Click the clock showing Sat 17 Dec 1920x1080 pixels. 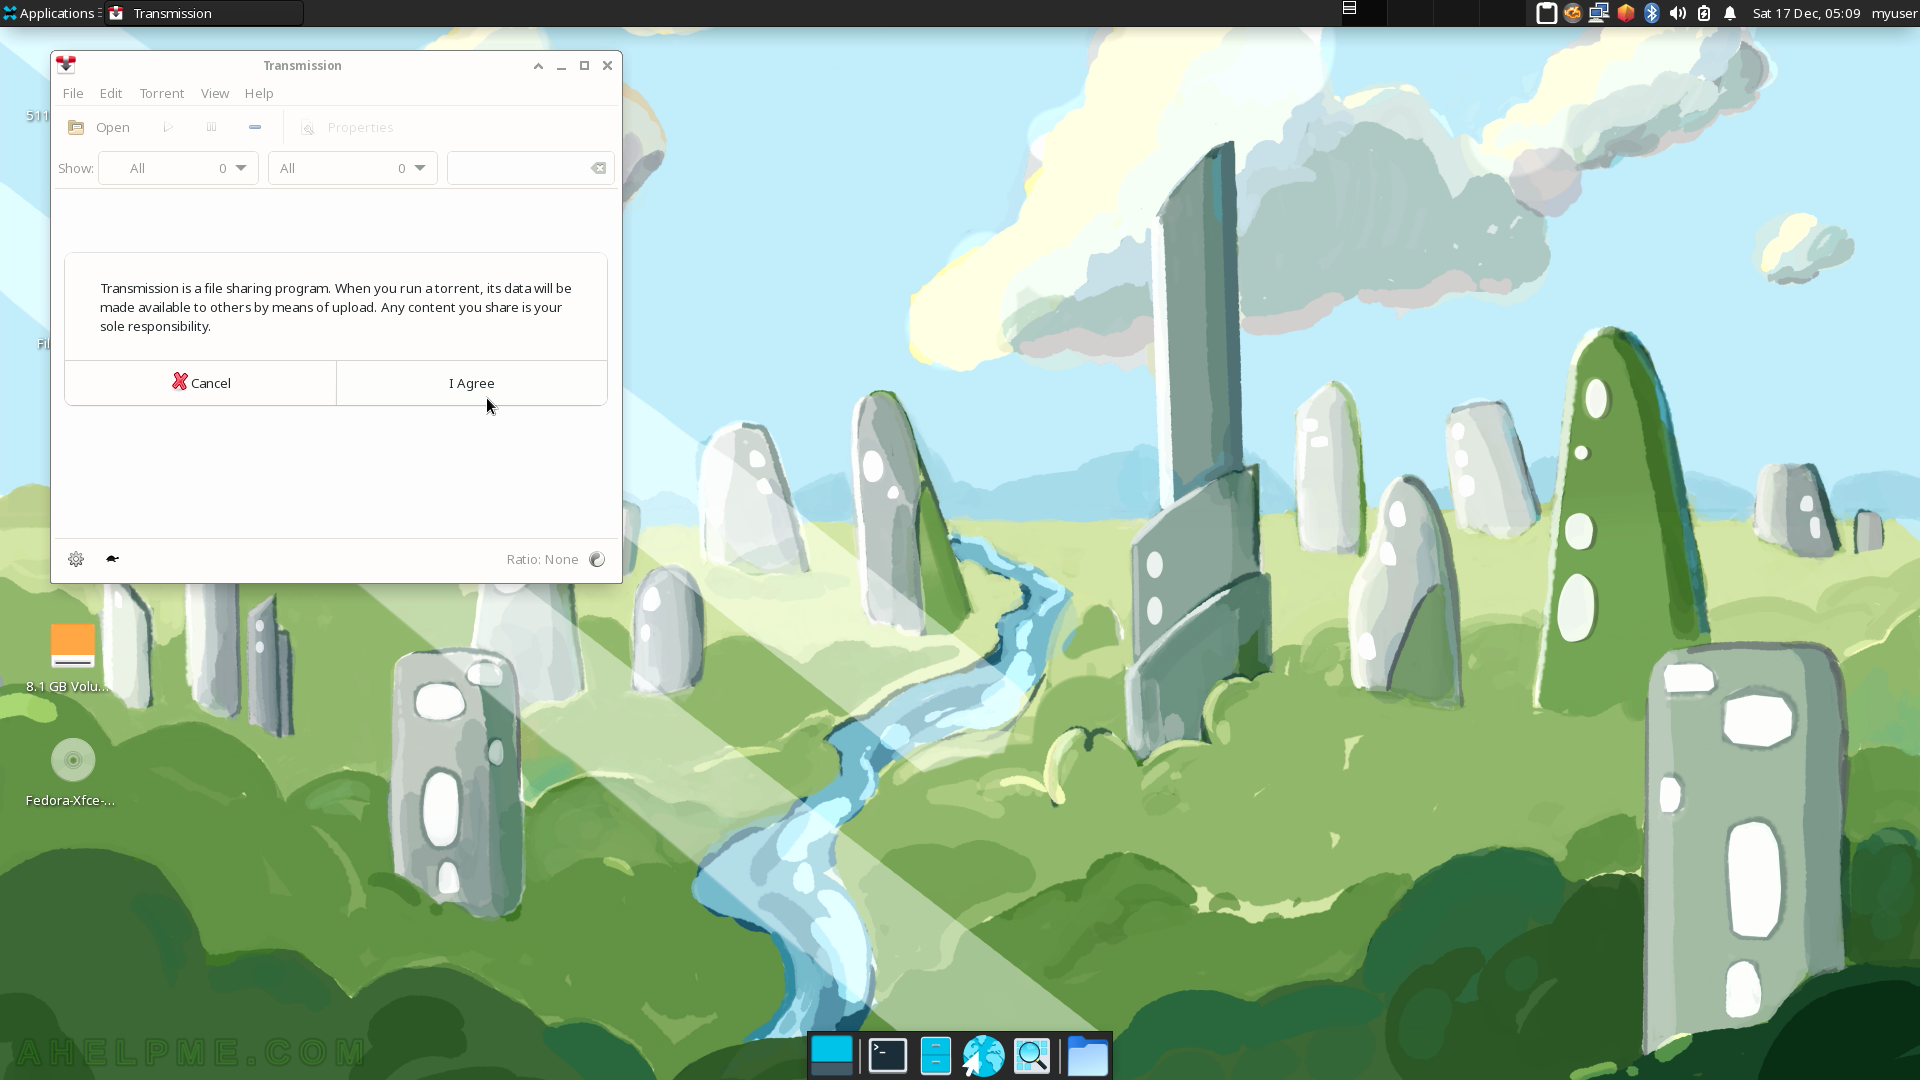[1806, 13]
